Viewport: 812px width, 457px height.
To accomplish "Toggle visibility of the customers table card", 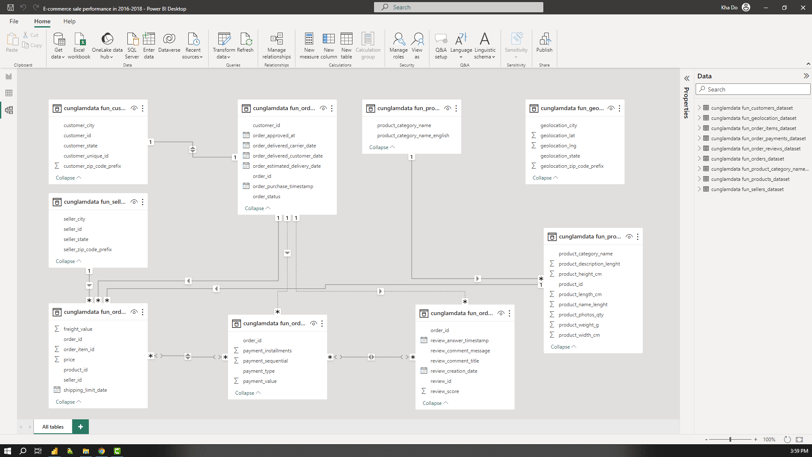I will tap(134, 108).
